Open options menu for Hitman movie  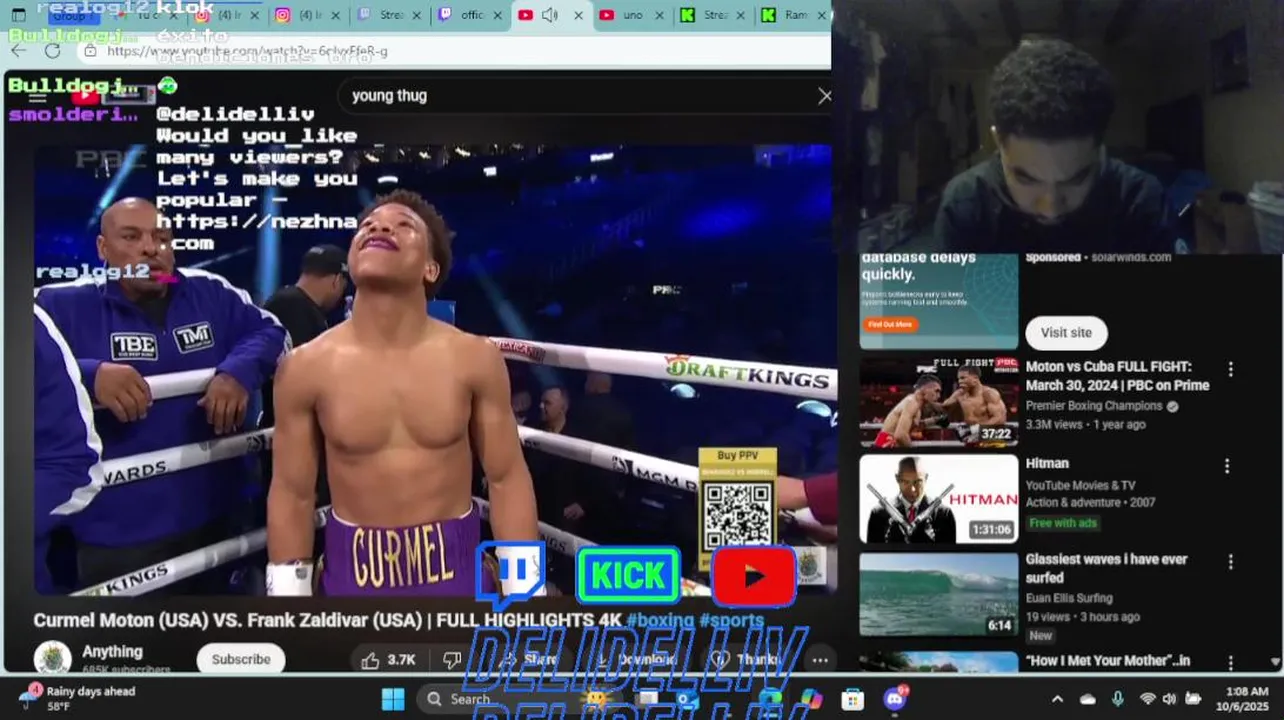[1227, 466]
